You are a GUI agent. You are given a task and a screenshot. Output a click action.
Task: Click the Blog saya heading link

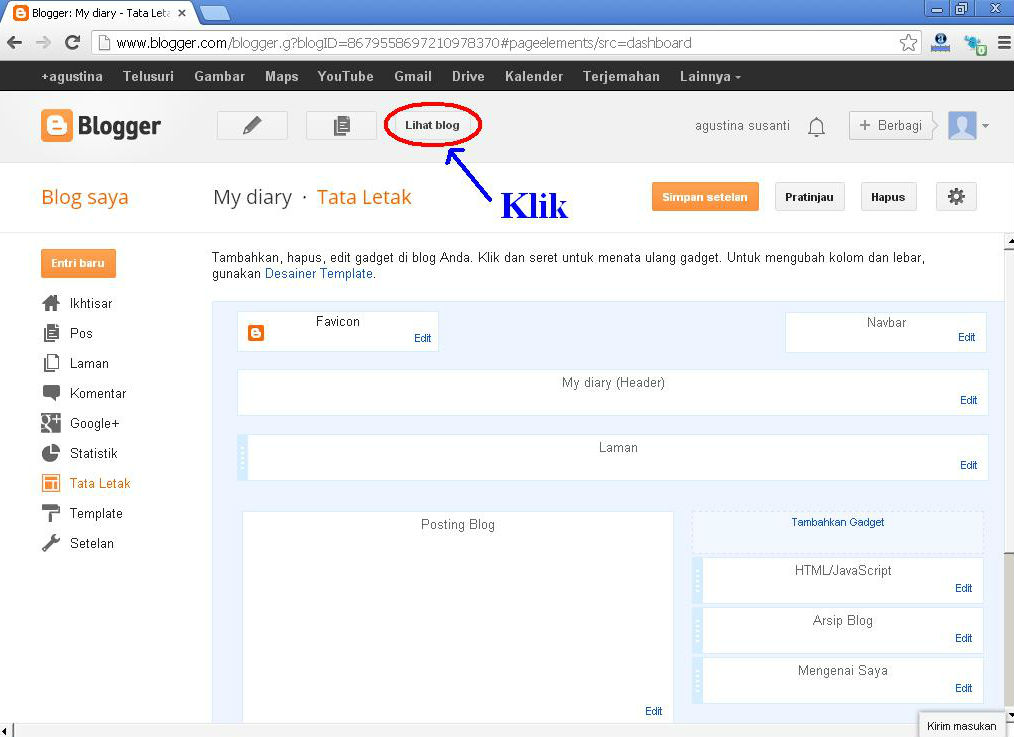[85, 197]
